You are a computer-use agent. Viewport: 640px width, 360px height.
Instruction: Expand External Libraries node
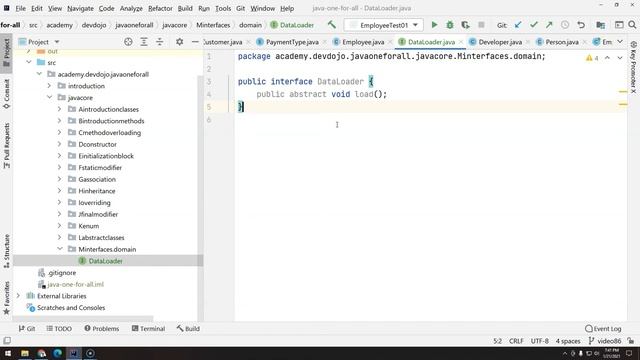(x=18, y=296)
